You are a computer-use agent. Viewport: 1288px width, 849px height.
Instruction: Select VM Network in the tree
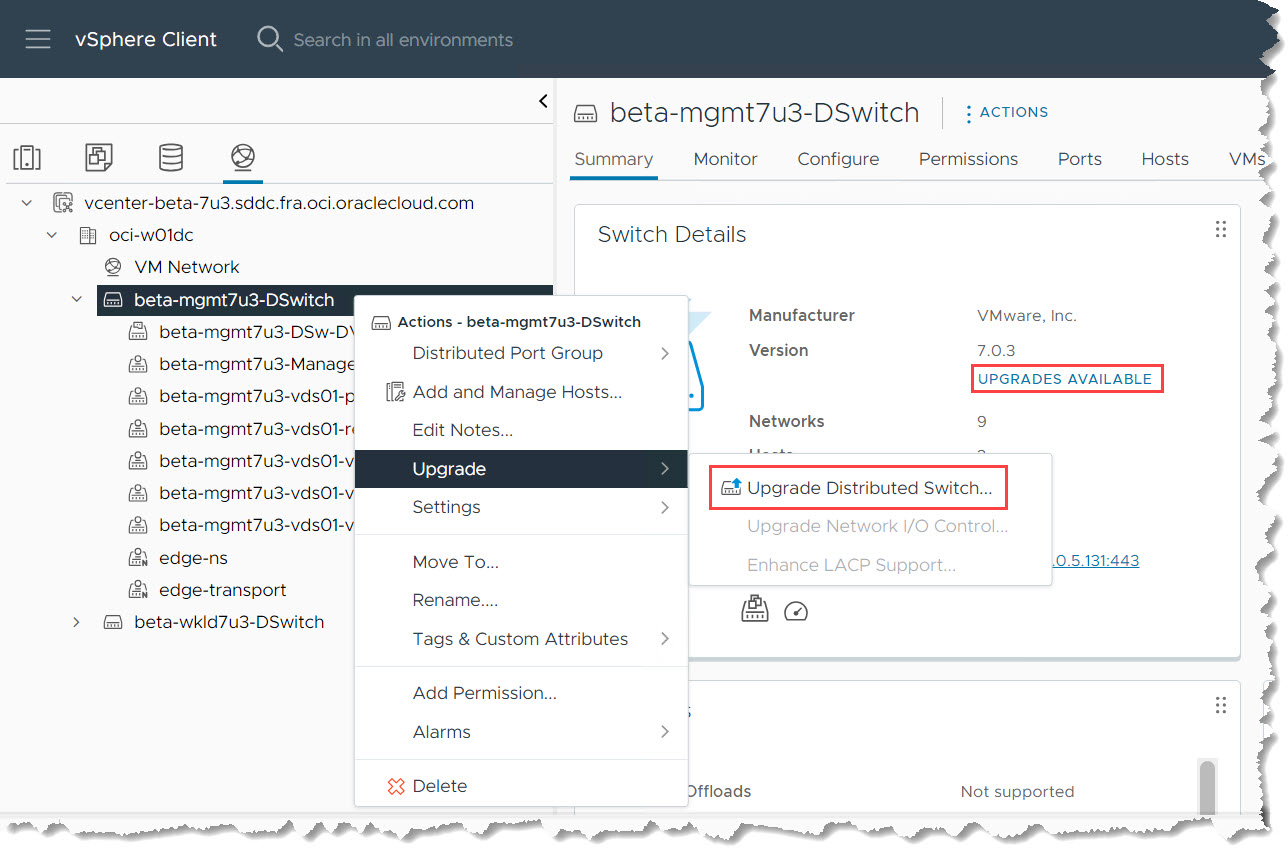coord(187,267)
